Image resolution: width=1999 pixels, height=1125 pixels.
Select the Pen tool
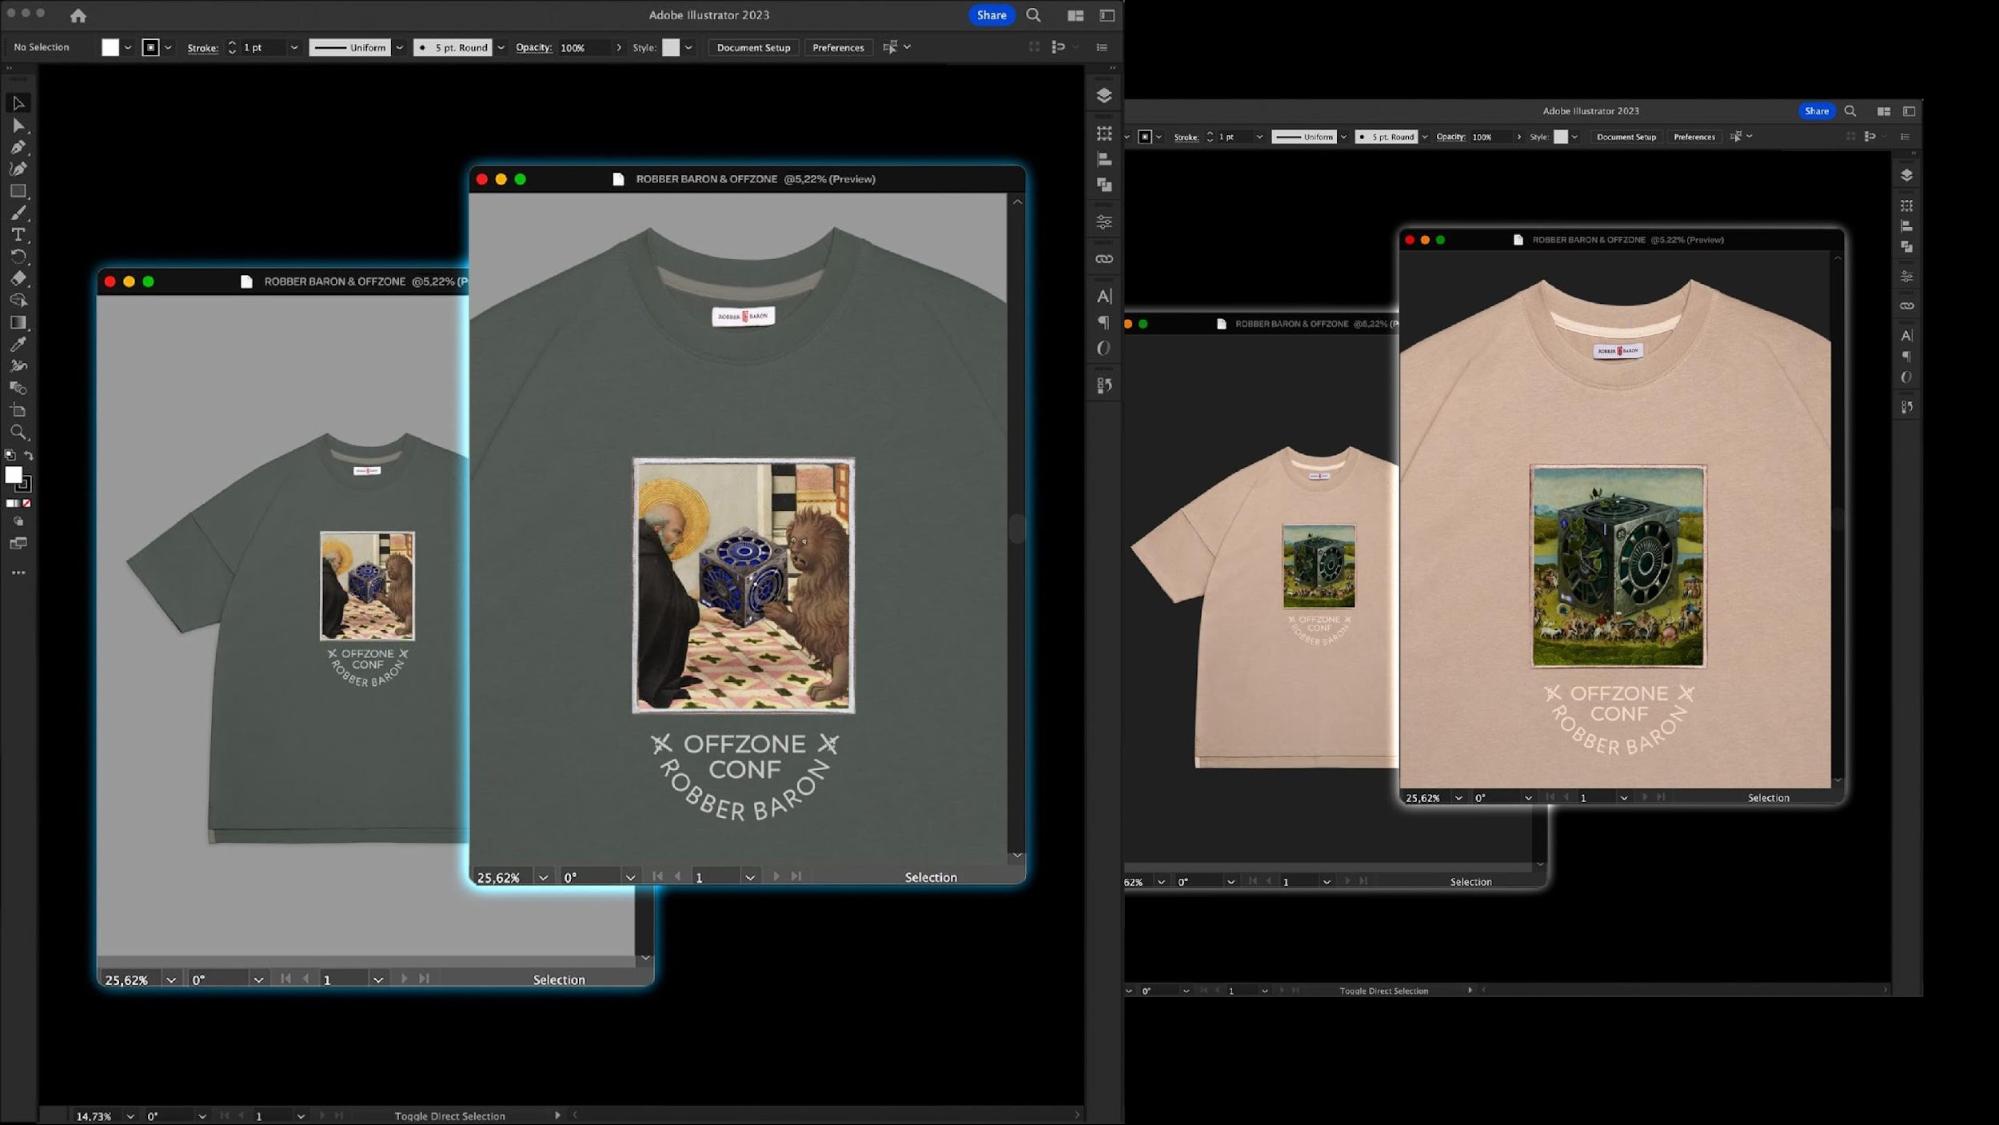click(18, 147)
